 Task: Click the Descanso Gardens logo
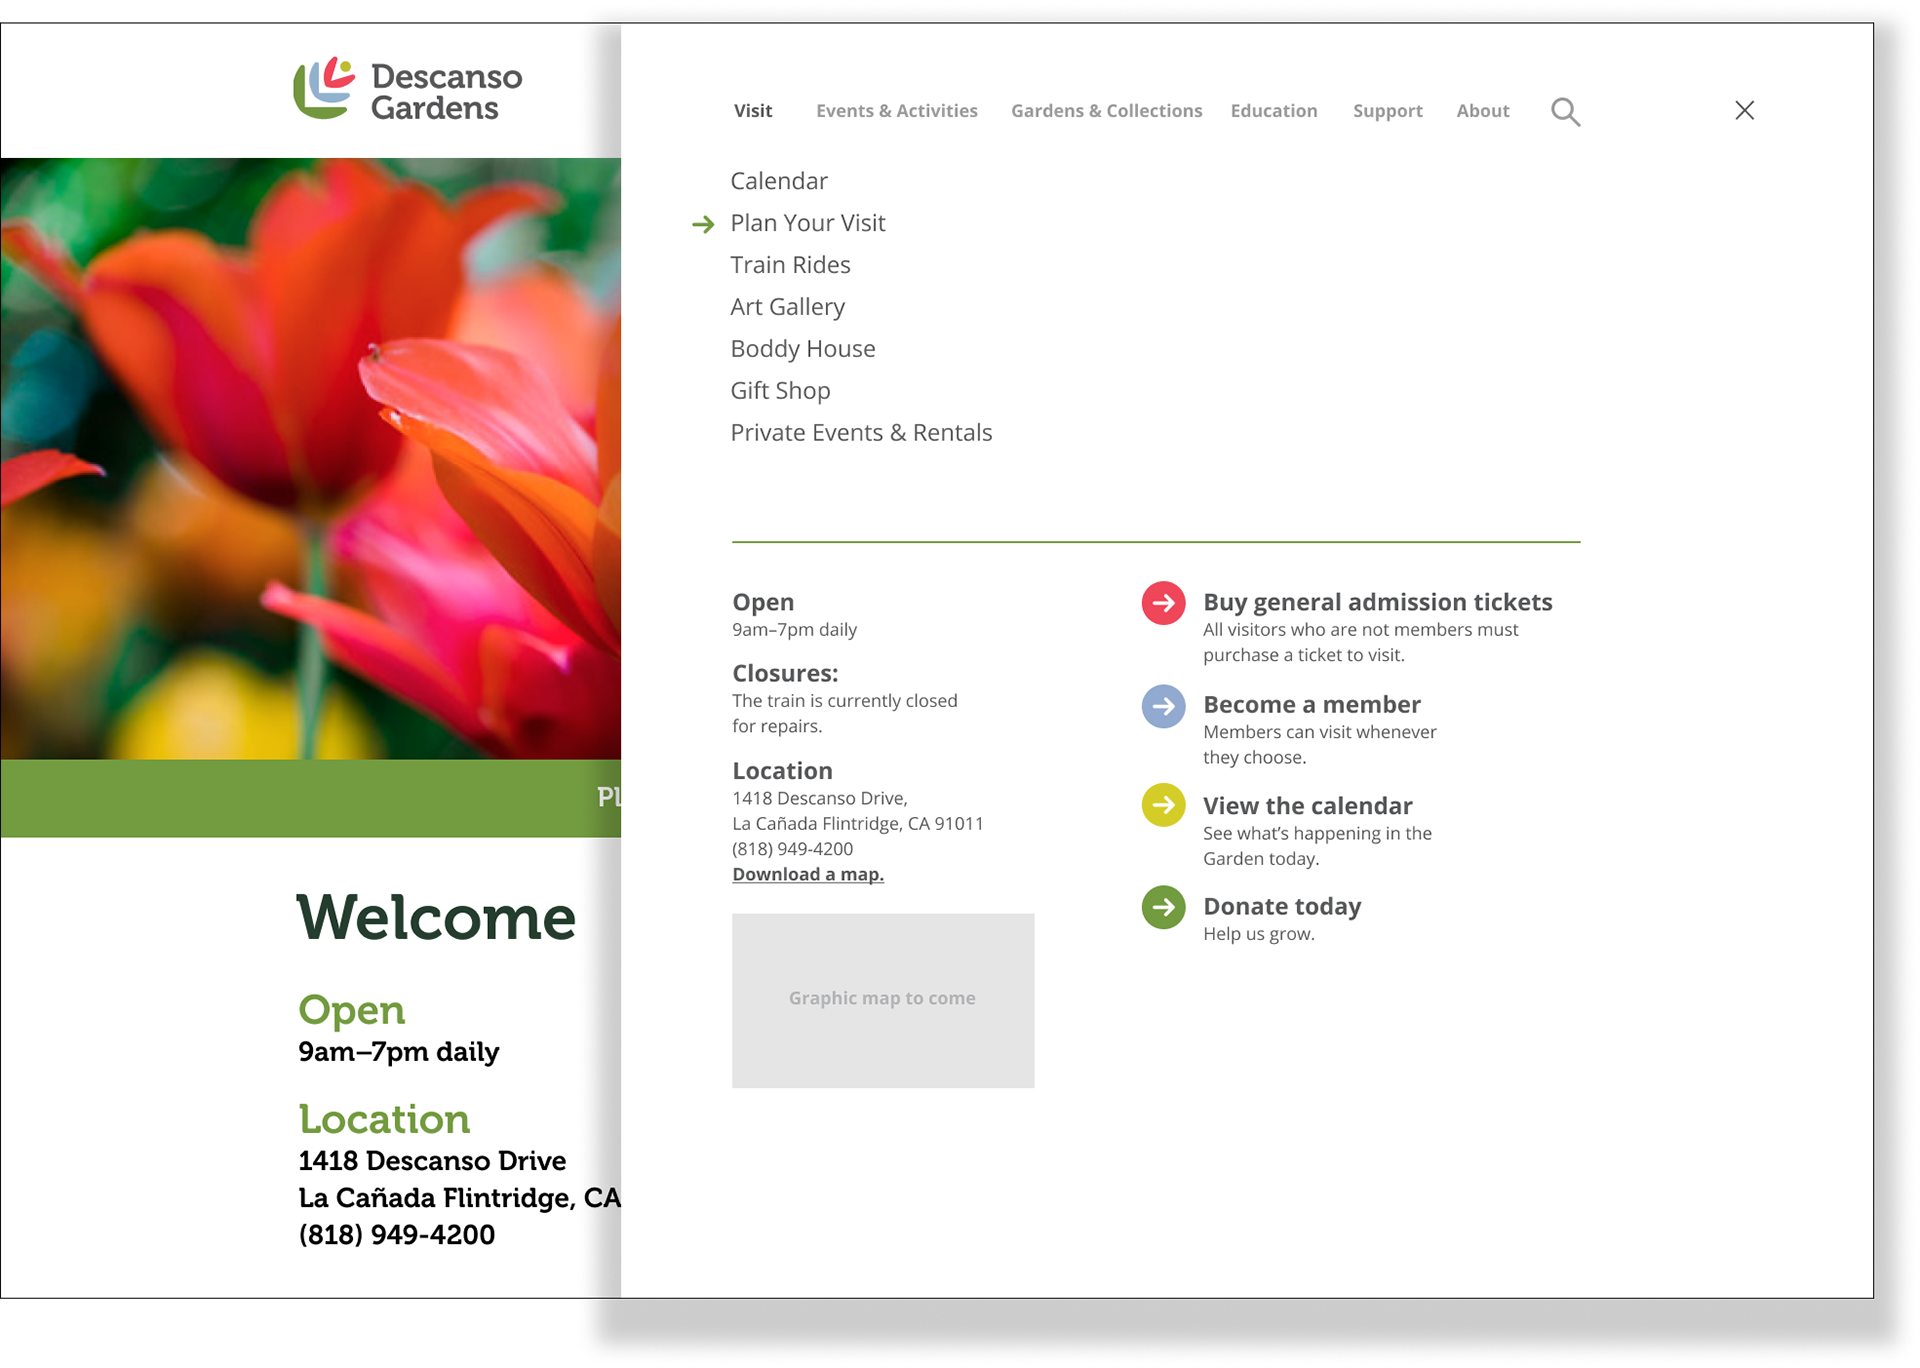tap(408, 90)
